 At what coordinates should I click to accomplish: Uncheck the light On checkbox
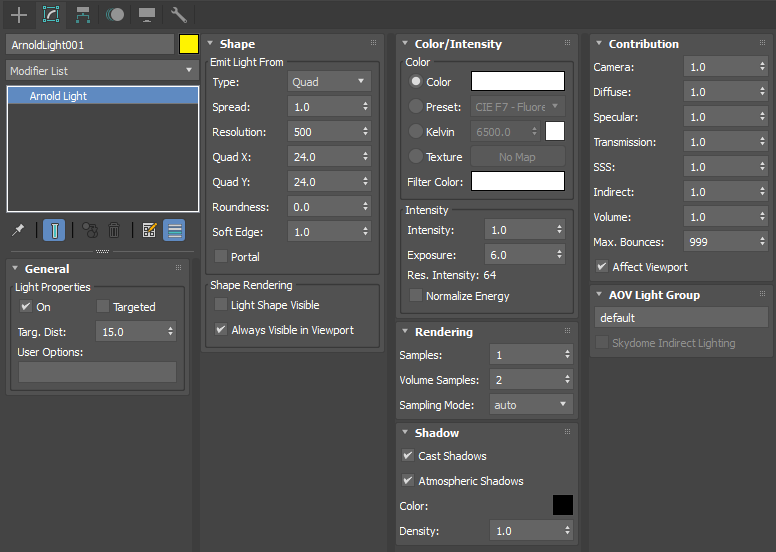point(26,306)
